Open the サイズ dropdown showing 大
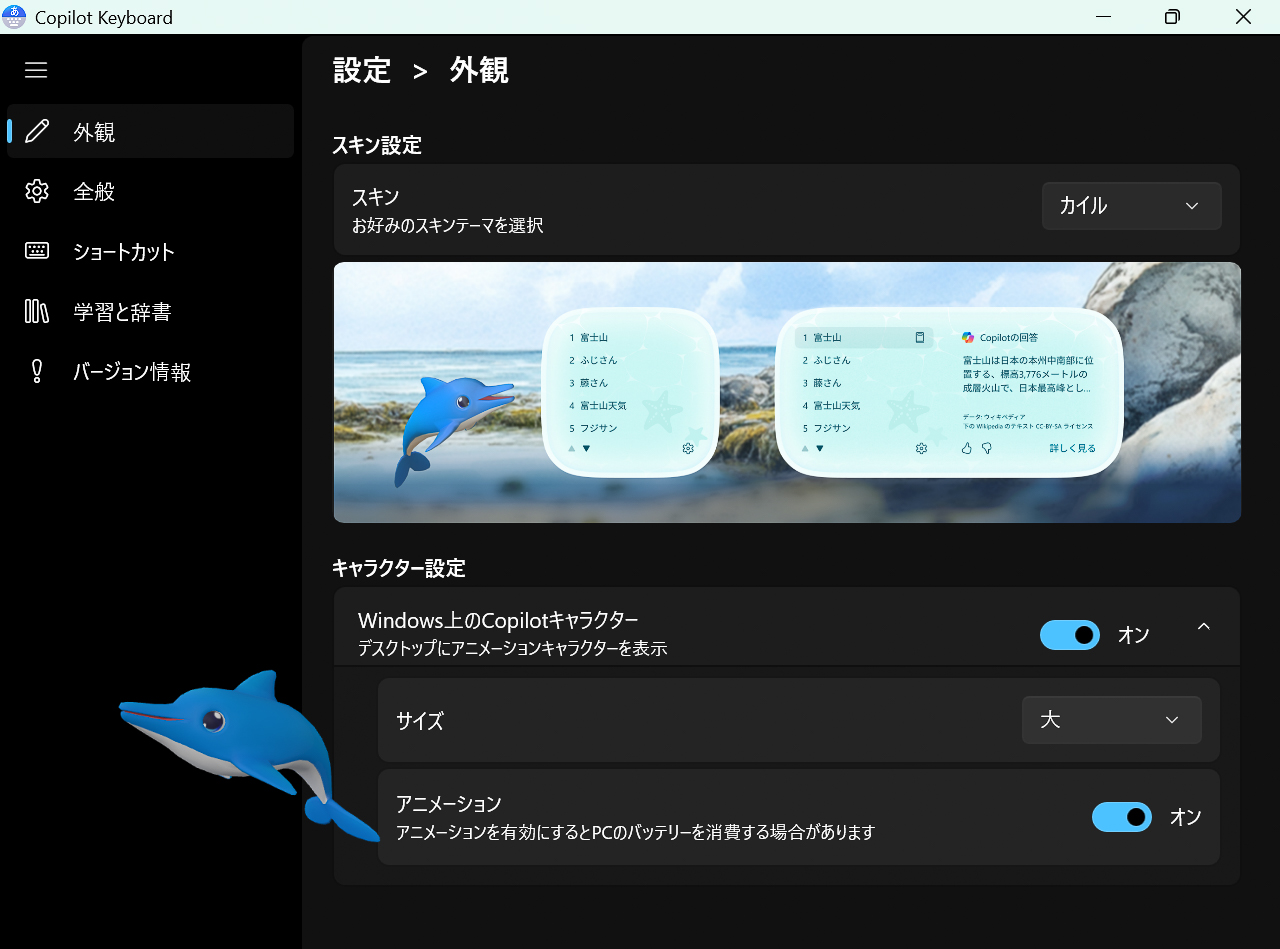 tap(1111, 719)
